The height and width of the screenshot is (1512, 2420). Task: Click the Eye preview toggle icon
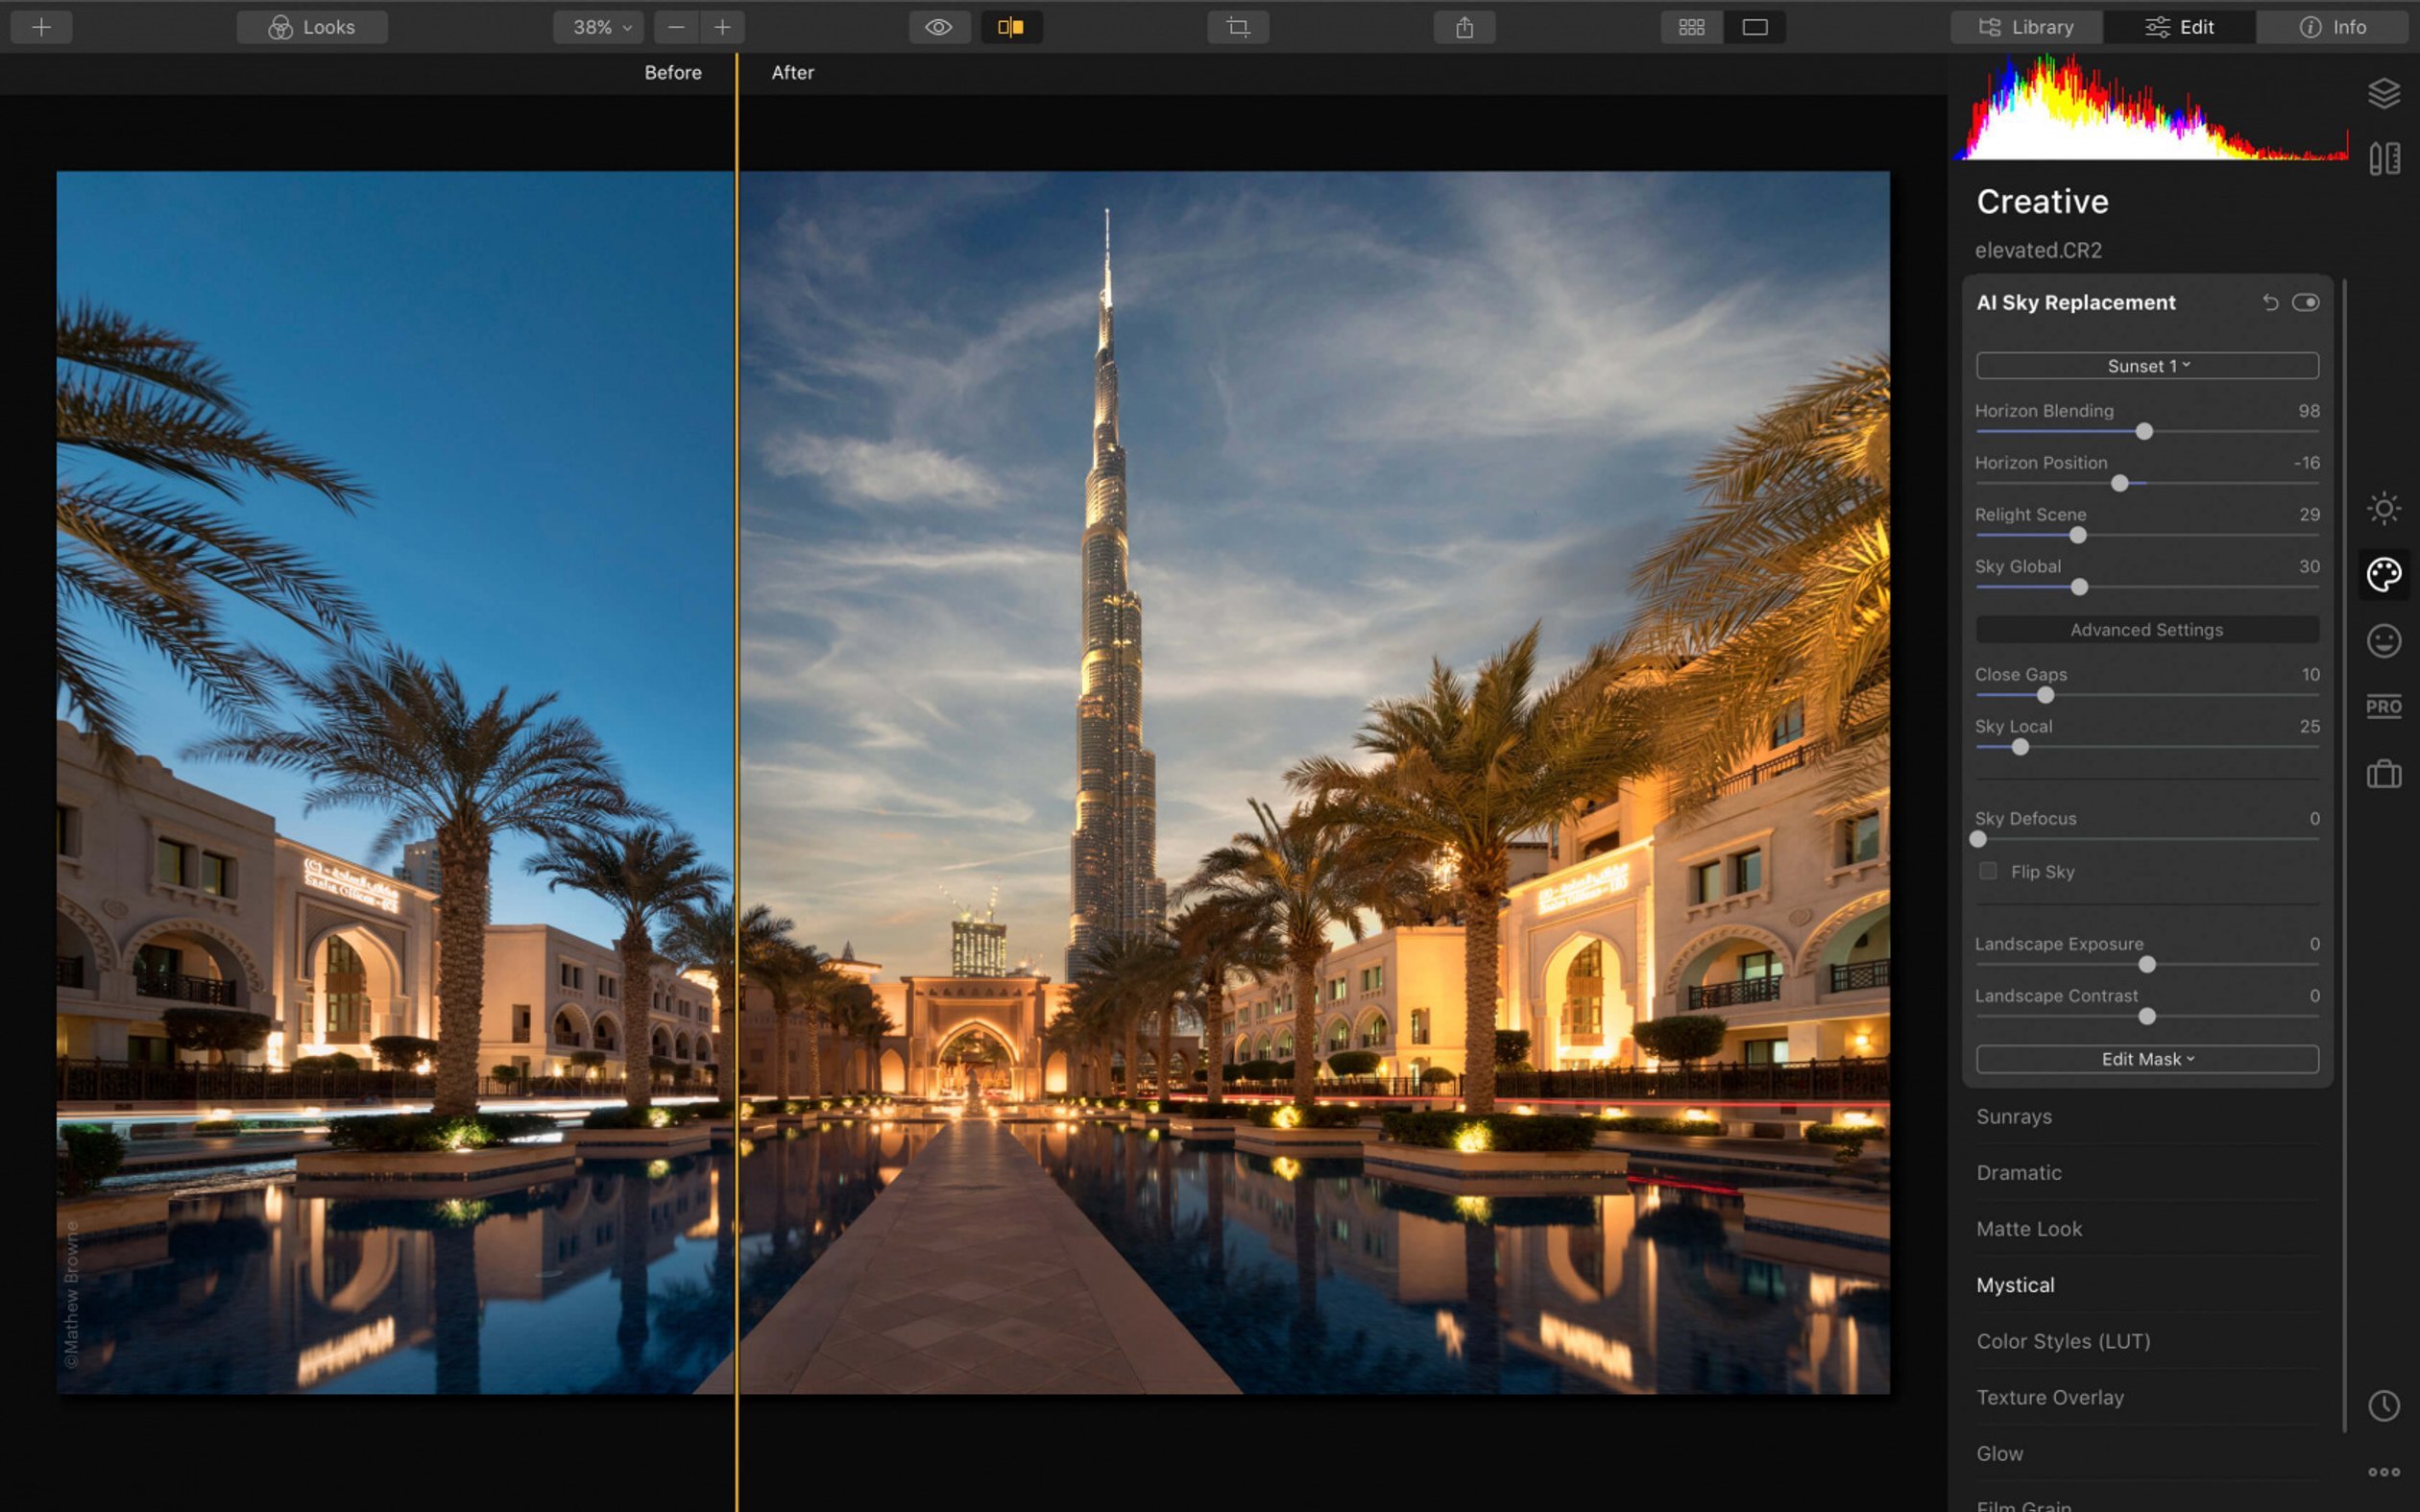[x=935, y=26]
